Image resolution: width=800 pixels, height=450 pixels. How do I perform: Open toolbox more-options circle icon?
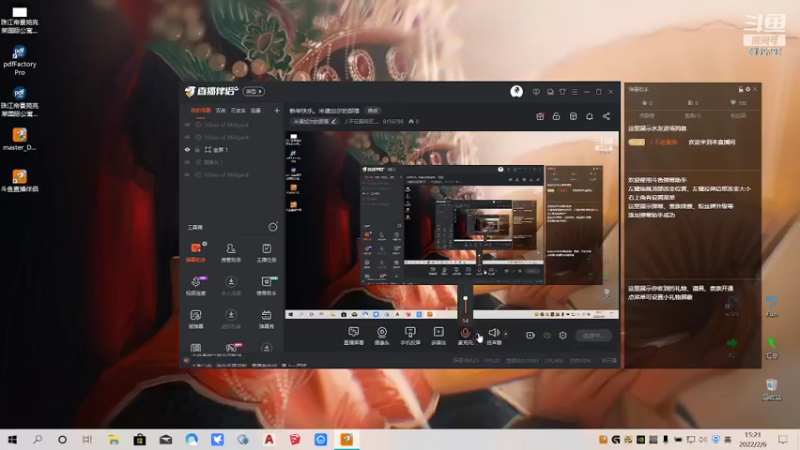click(x=273, y=227)
